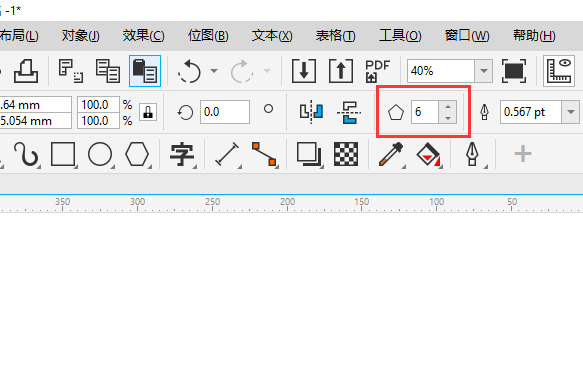Expand the 0.567 pt outline width dropdown
The width and height of the screenshot is (583, 374).
point(571,112)
